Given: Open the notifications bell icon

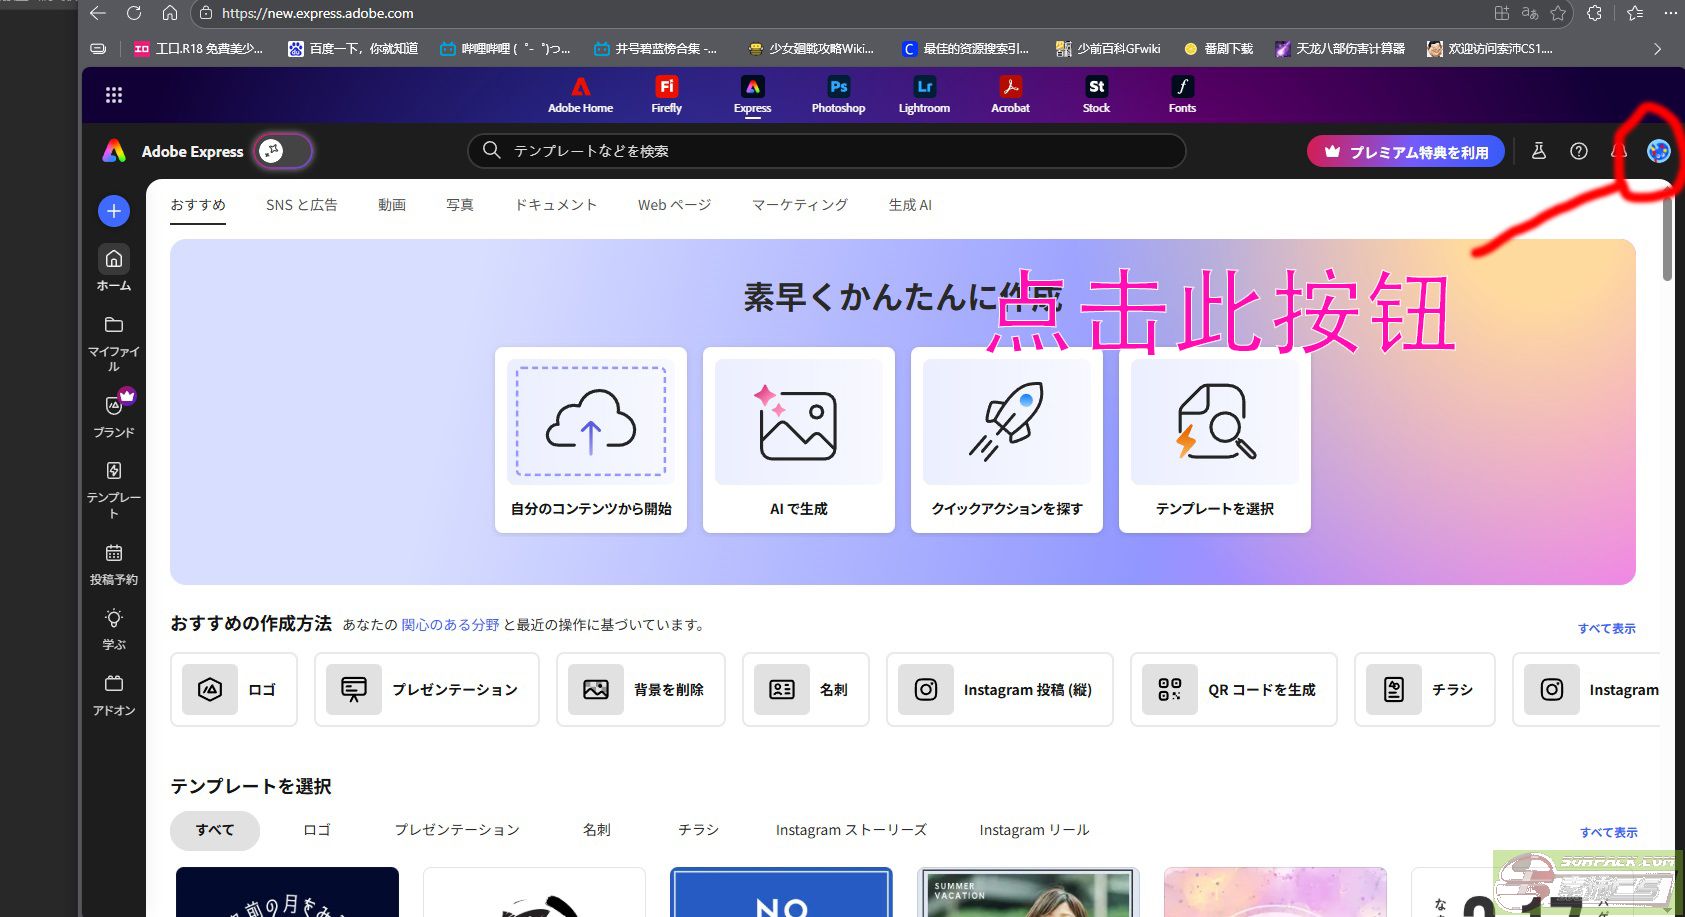Looking at the screenshot, I should click(x=1618, y=151).
